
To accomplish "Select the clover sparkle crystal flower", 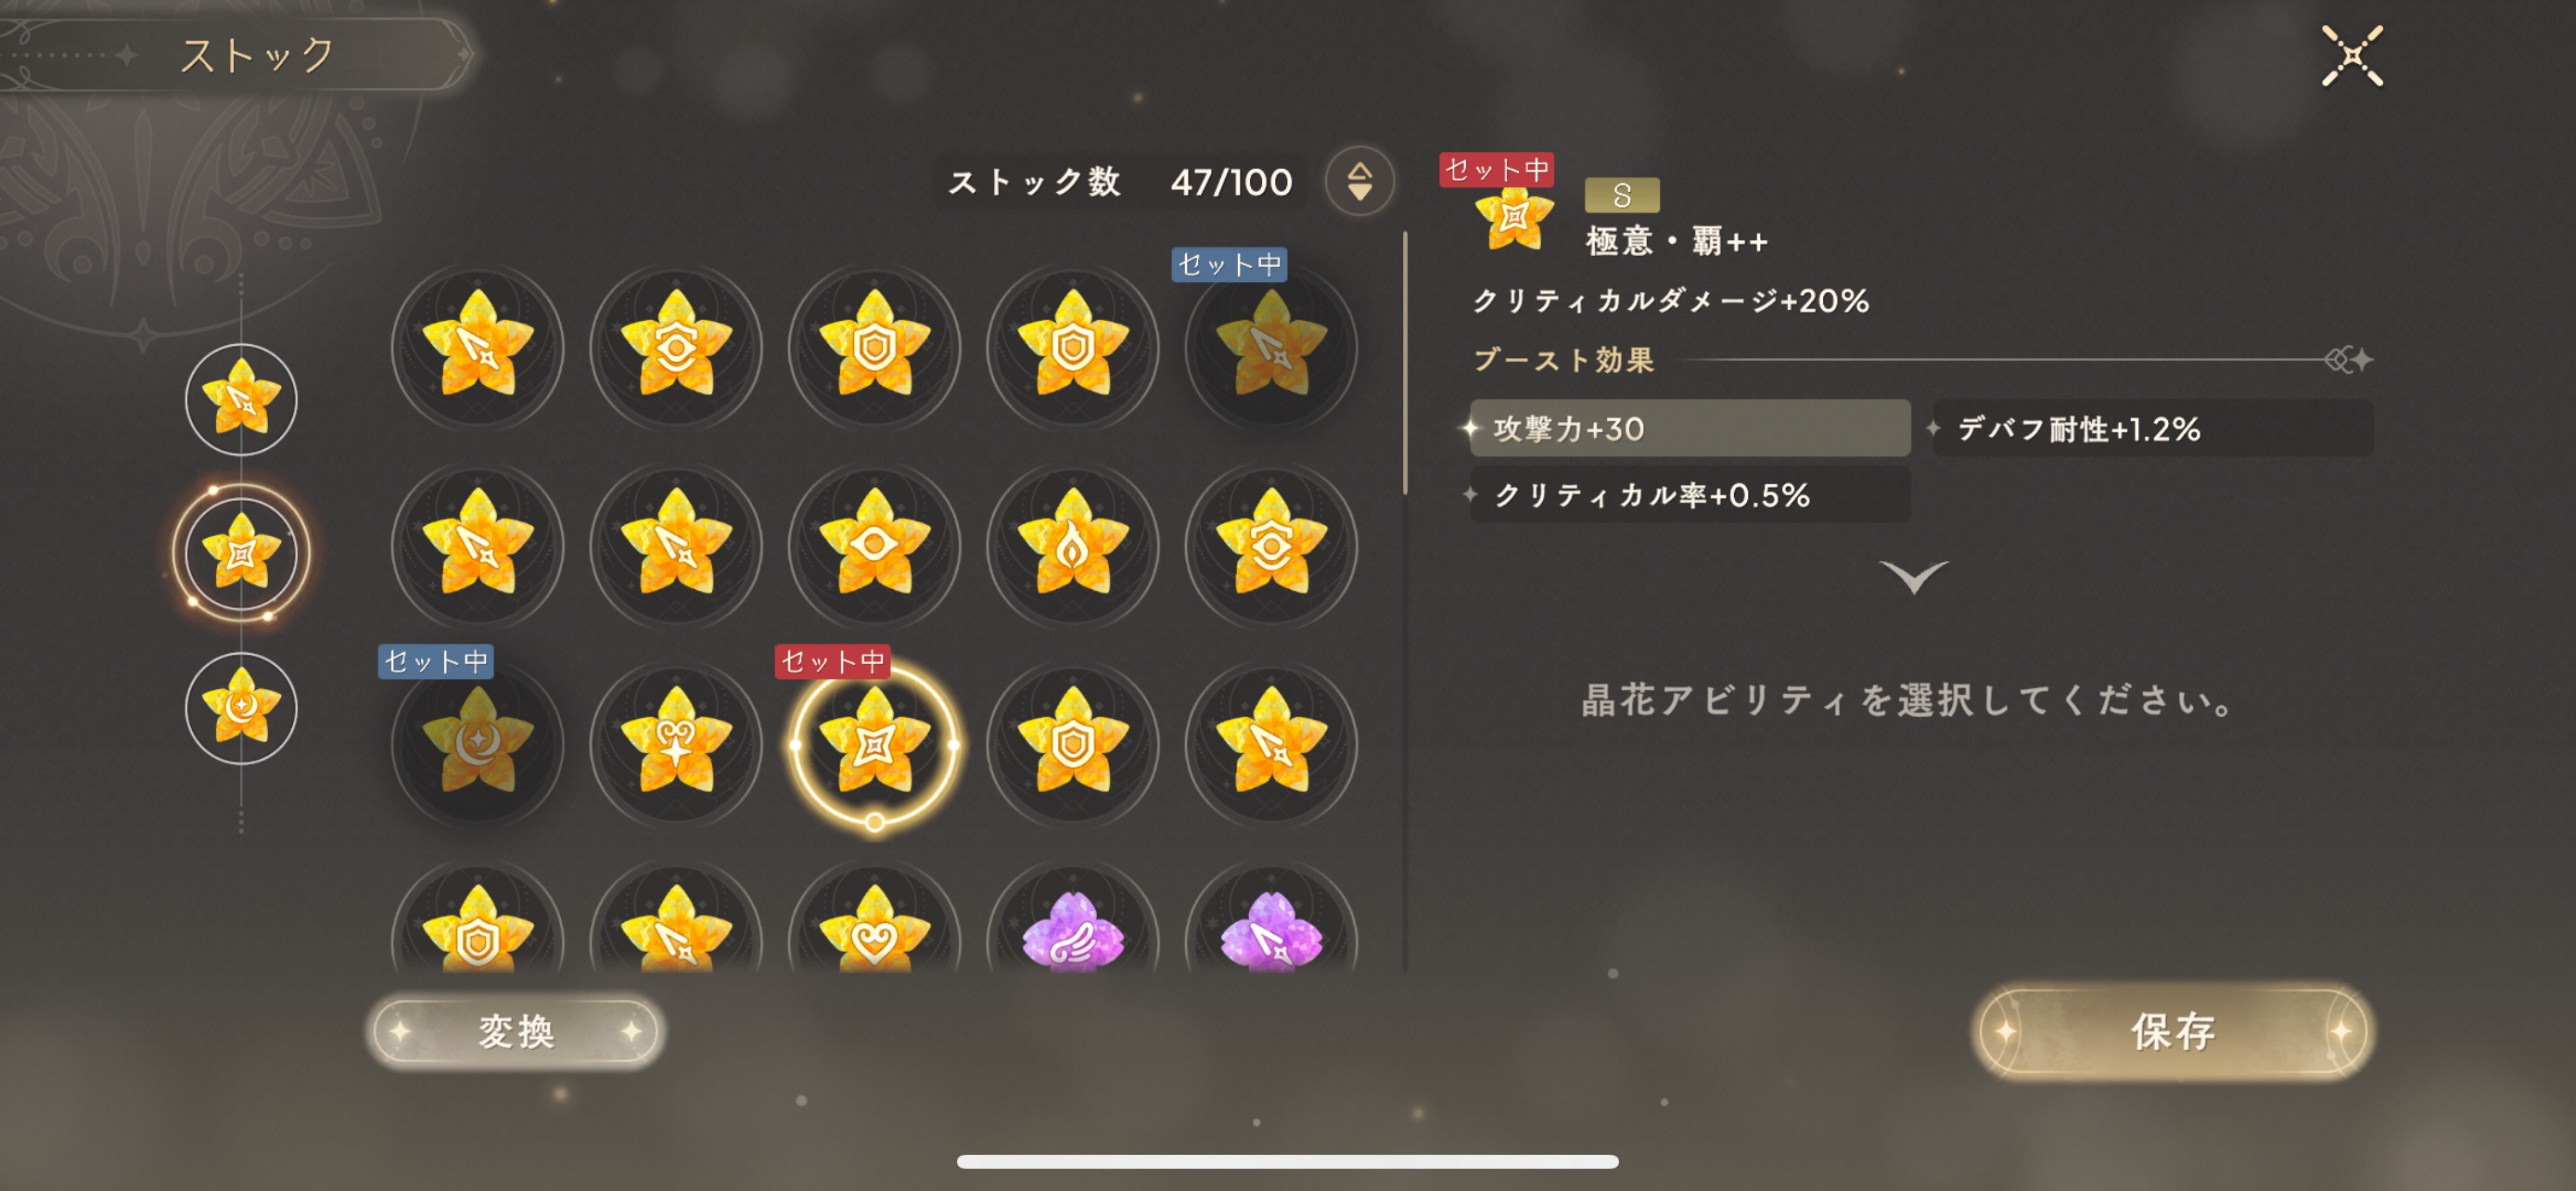I will pyautogui.click(x=676, y=744).
